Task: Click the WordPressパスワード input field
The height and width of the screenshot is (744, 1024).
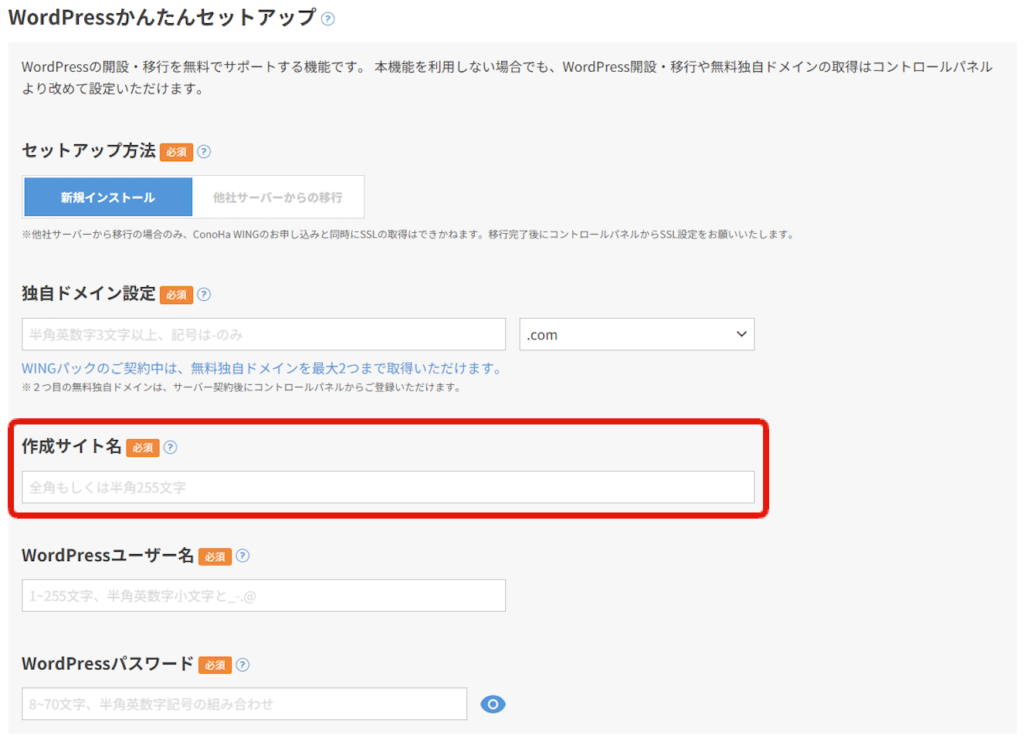Action: pos(244,705)
